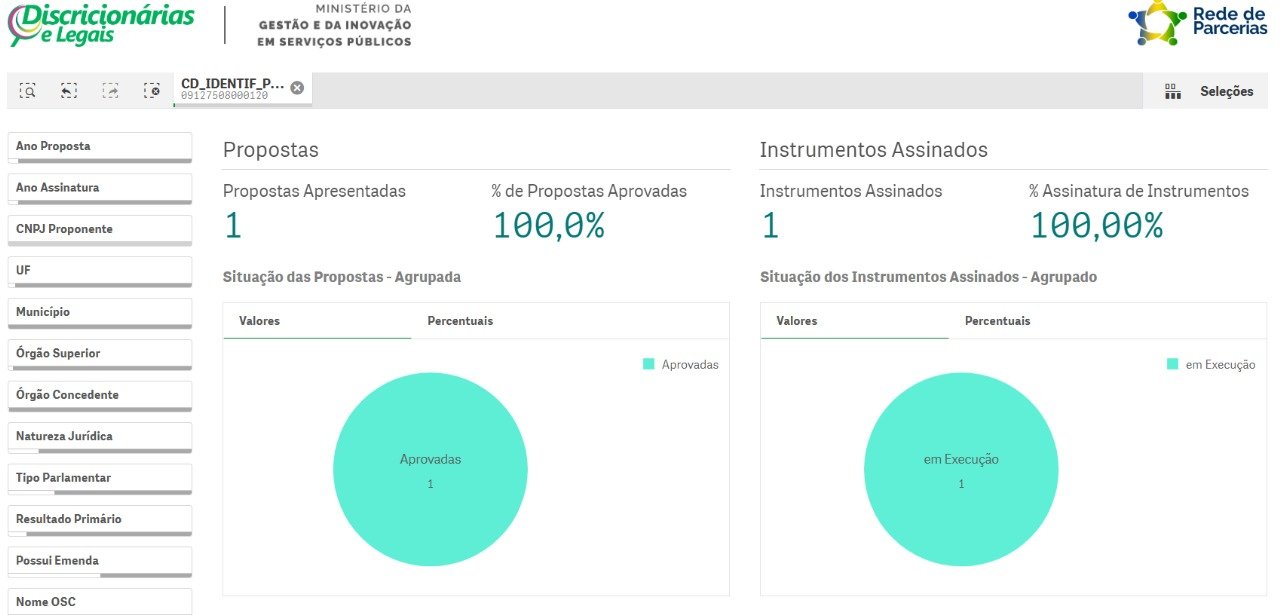Switch to Percentuais tab in Propostas chart

tap(460, 321)
